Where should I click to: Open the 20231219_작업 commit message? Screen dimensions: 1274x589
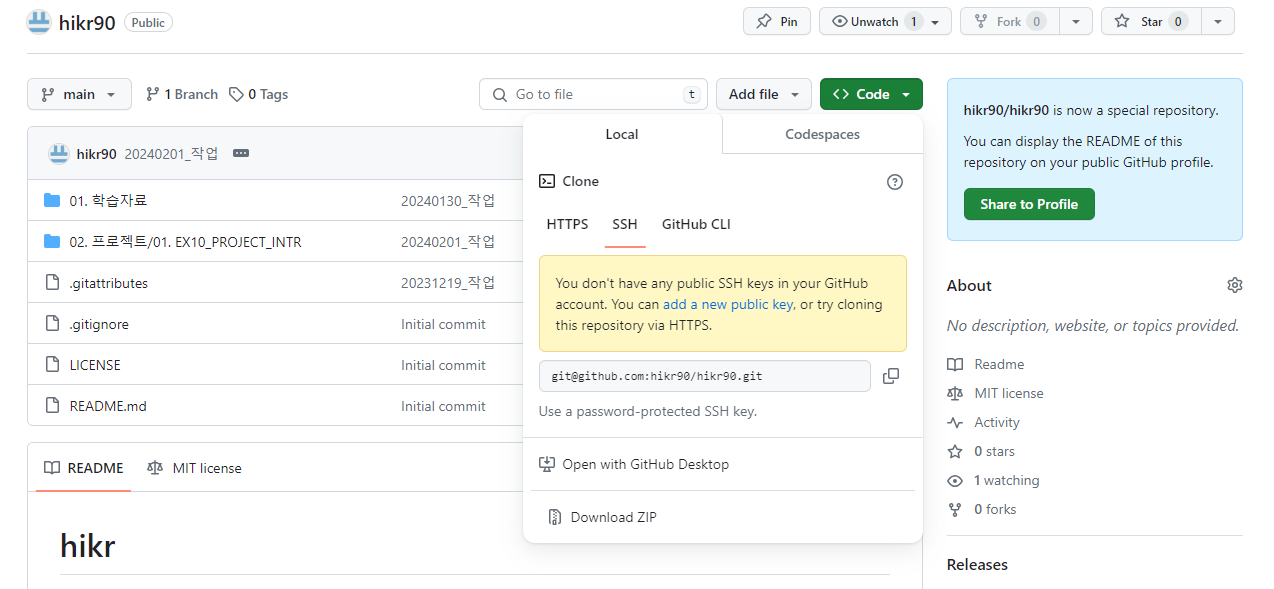point(448,283)
